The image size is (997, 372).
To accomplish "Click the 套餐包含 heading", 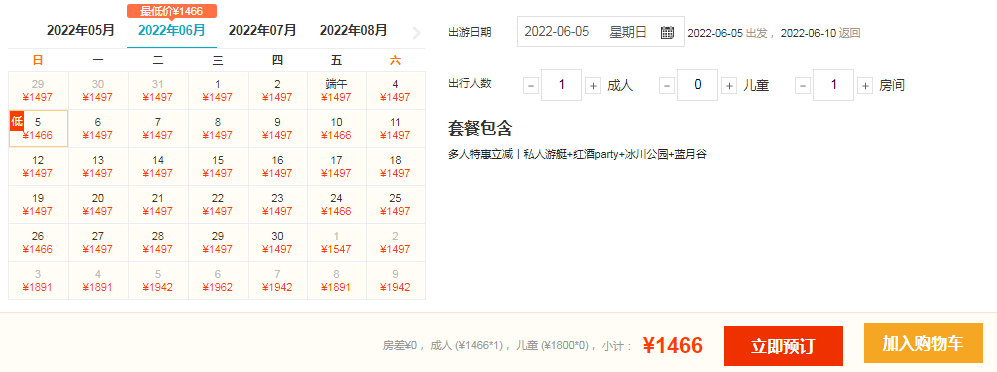I will pos(480,128).
